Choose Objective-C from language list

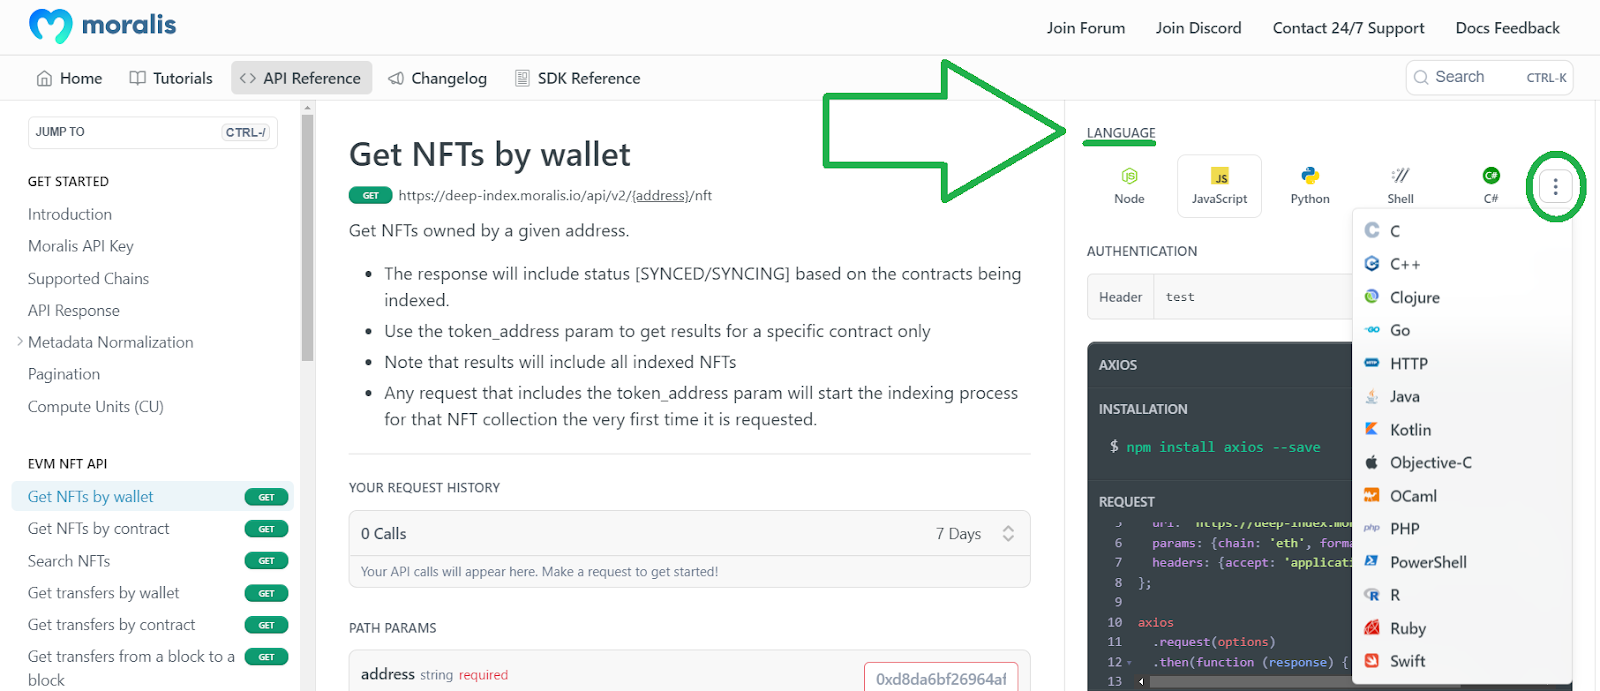pos(1461,462)
